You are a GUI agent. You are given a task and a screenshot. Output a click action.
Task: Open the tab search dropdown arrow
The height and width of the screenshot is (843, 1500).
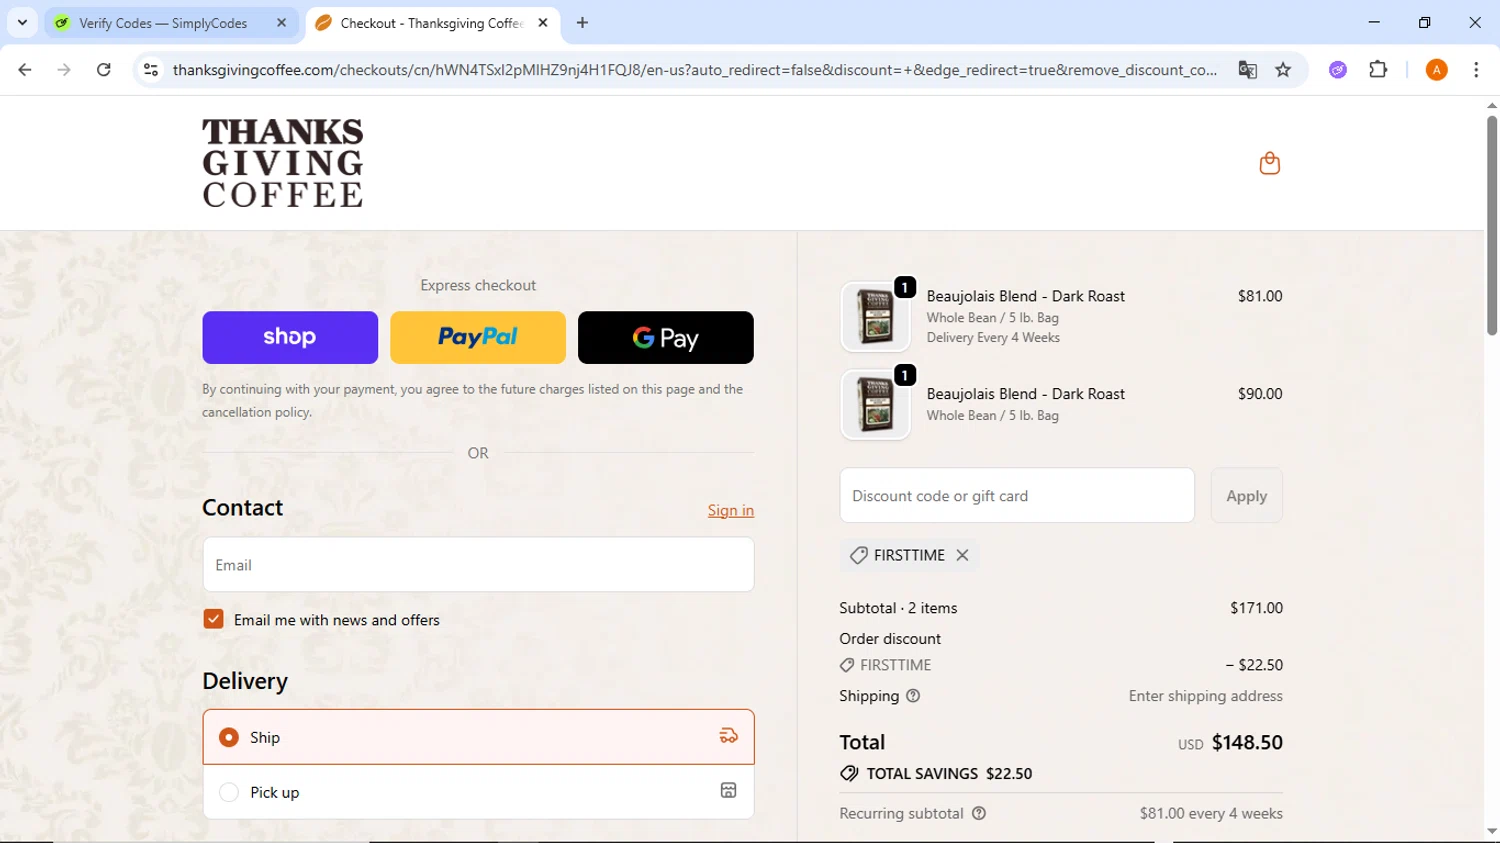point(22,22)
